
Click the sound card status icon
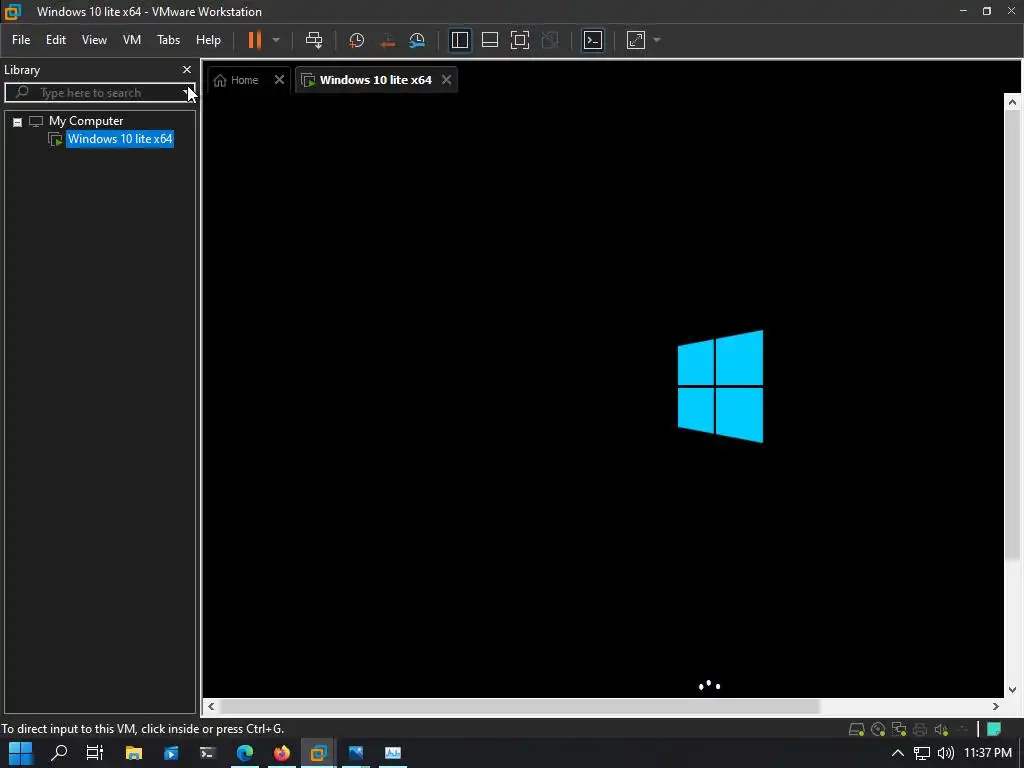(x=941, y=729)
